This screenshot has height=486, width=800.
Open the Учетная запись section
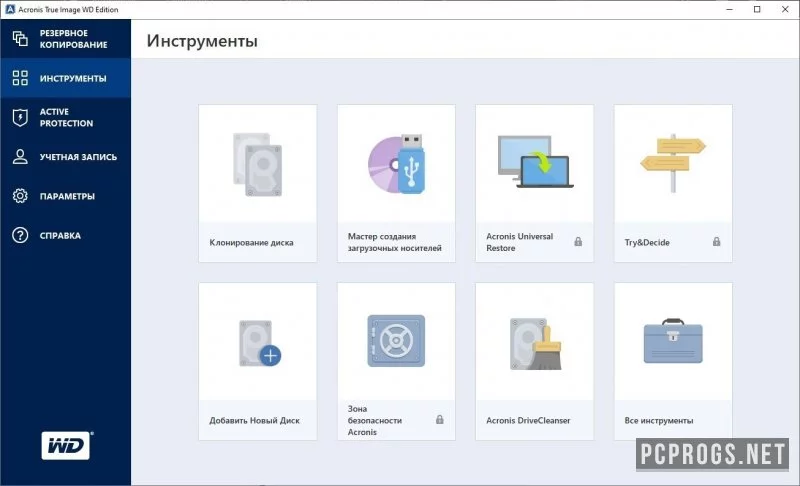coord(65,157)
